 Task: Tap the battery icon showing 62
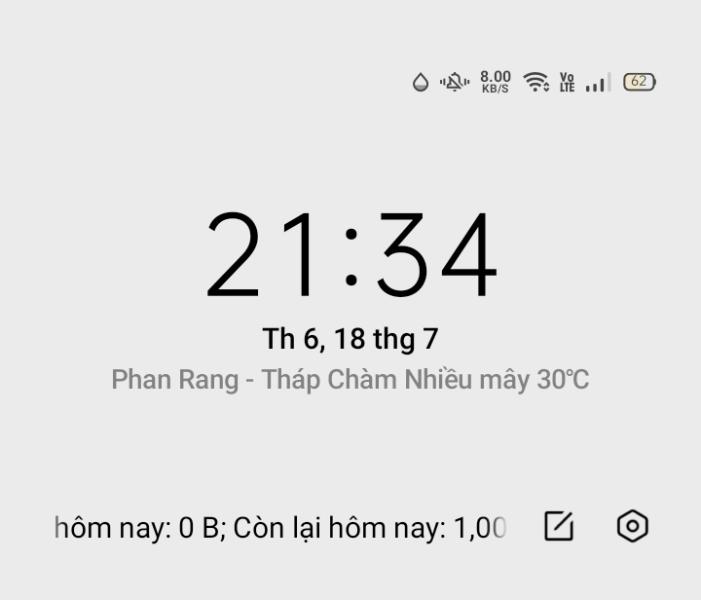coord(639,82)
